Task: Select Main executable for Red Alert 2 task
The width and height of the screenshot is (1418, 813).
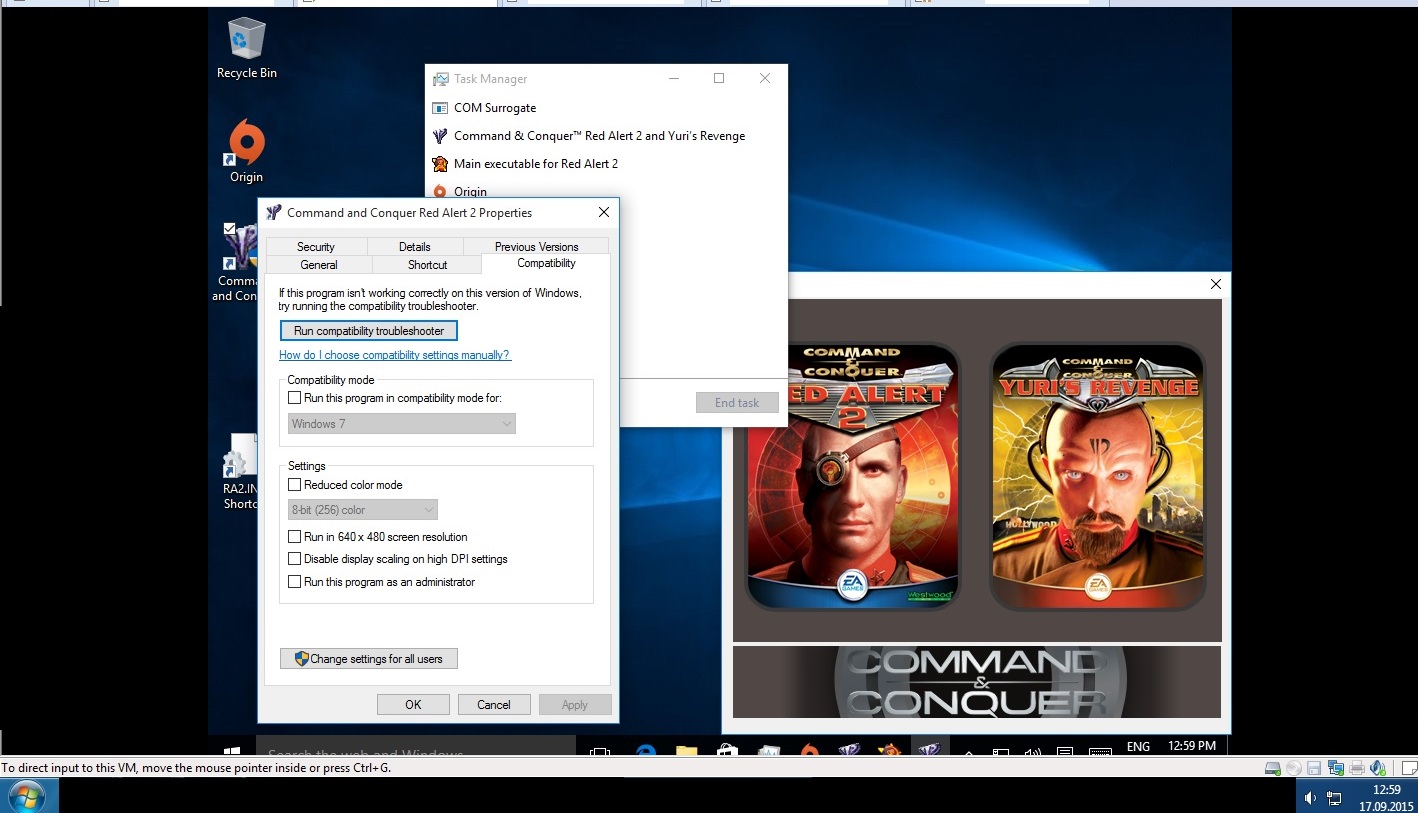Action: (526, 164)
